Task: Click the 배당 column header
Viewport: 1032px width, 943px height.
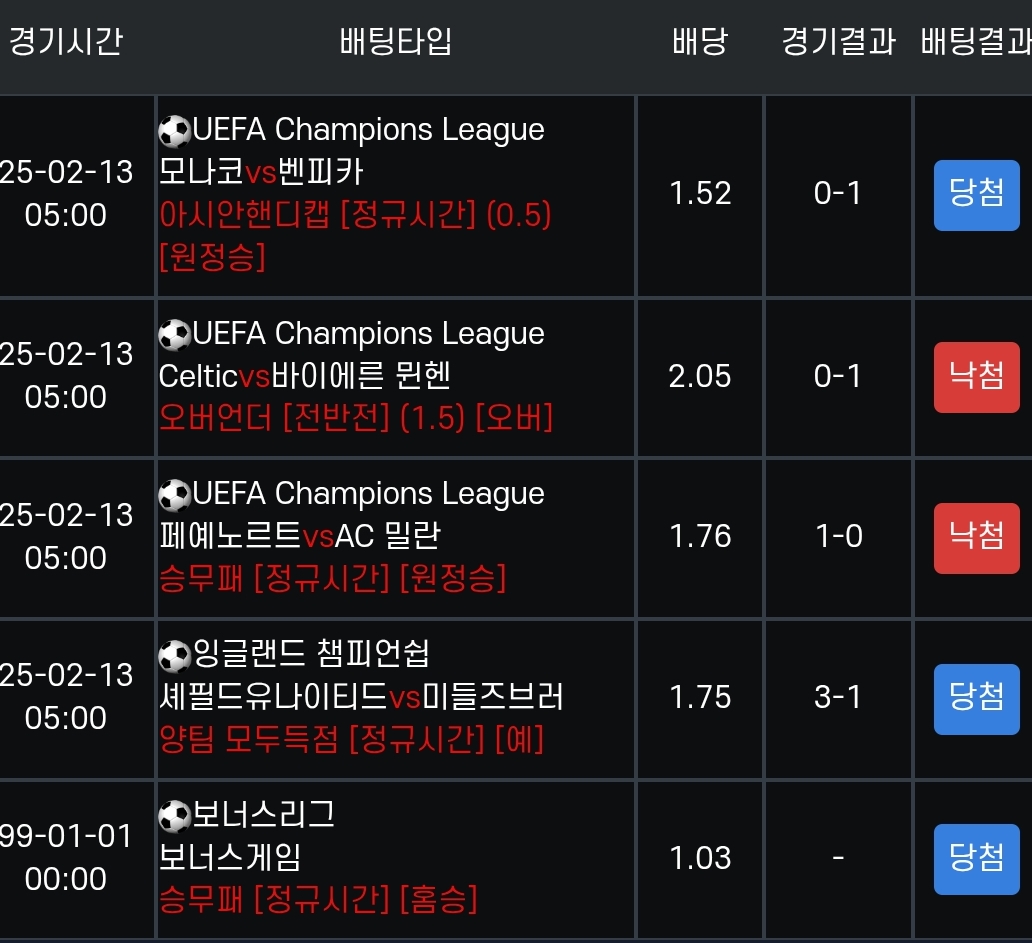Action: (x=700, y=42)
